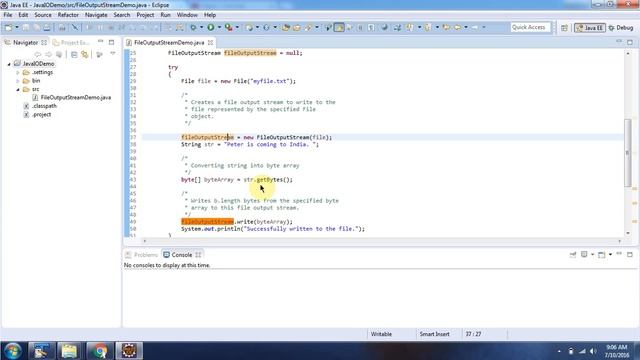Click the Open Console icon

[x=602, y=254]
